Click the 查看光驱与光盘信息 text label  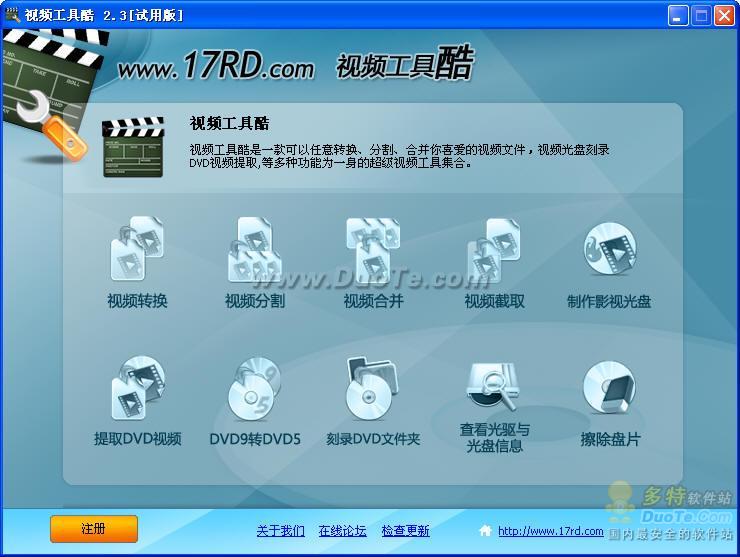click(495, 438)
